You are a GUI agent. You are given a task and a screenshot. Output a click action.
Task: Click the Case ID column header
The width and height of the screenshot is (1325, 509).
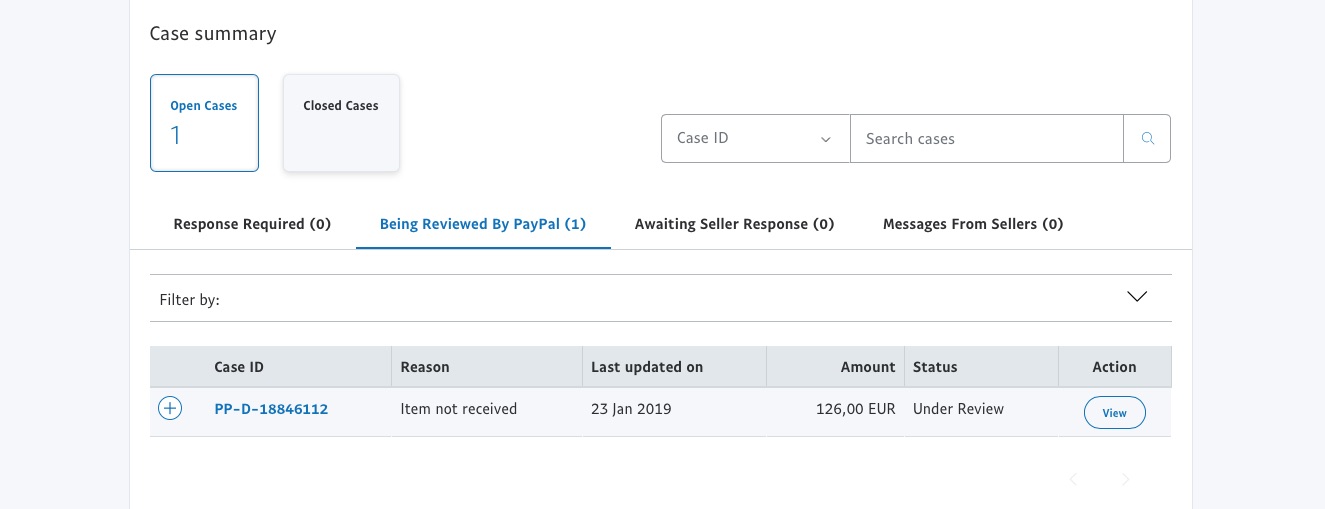239,367
